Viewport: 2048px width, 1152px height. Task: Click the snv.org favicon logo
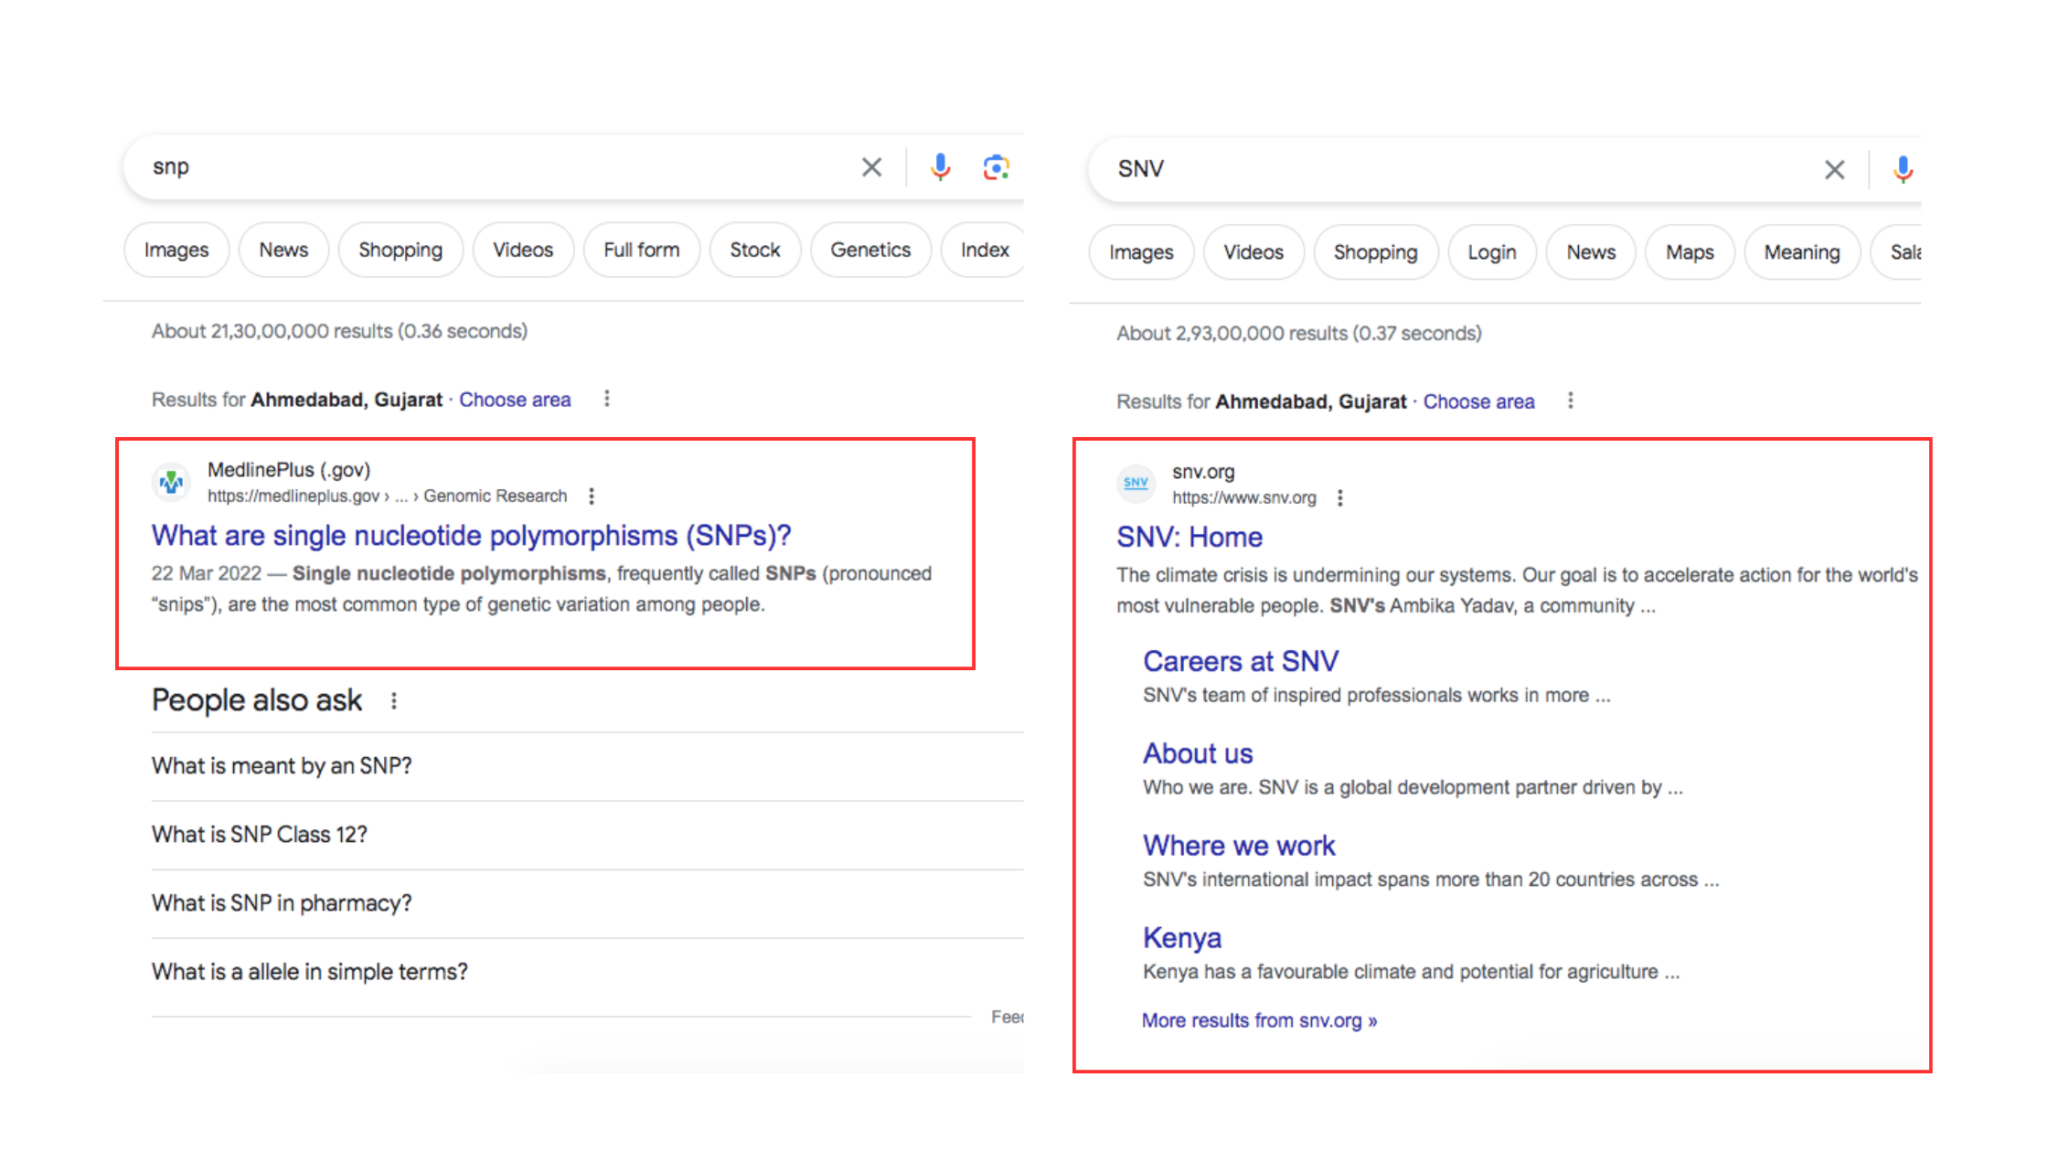(1136, 484)
